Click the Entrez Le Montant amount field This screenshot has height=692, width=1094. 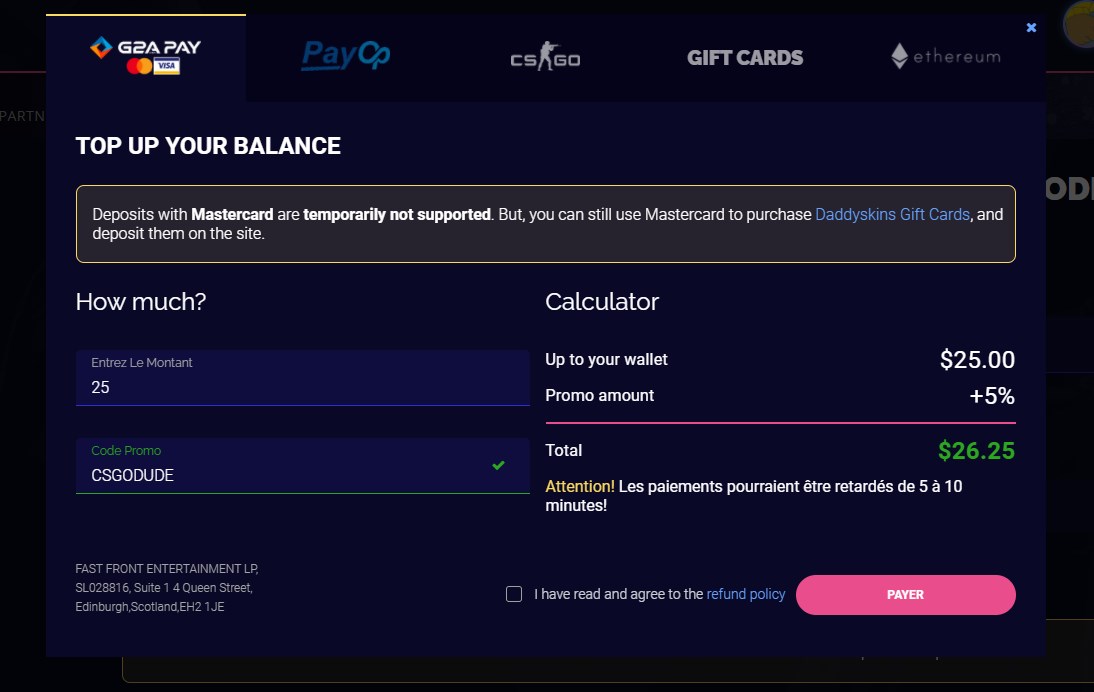(x=302, y=386)
